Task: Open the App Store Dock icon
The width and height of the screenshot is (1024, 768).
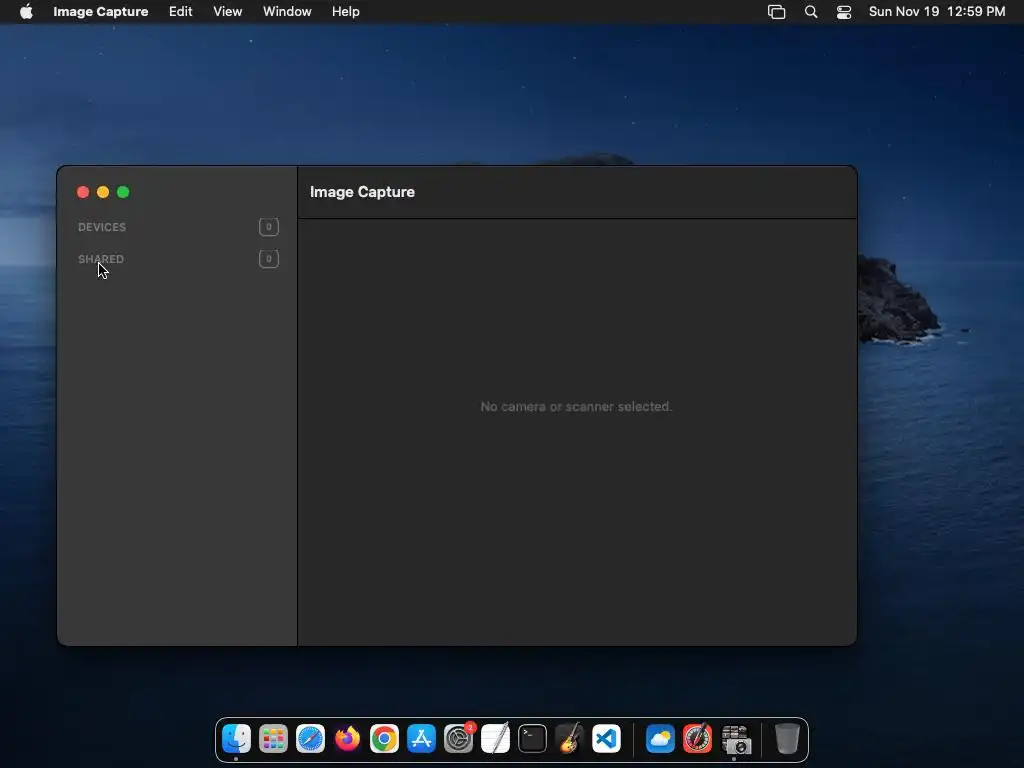Action: (421, 739)
